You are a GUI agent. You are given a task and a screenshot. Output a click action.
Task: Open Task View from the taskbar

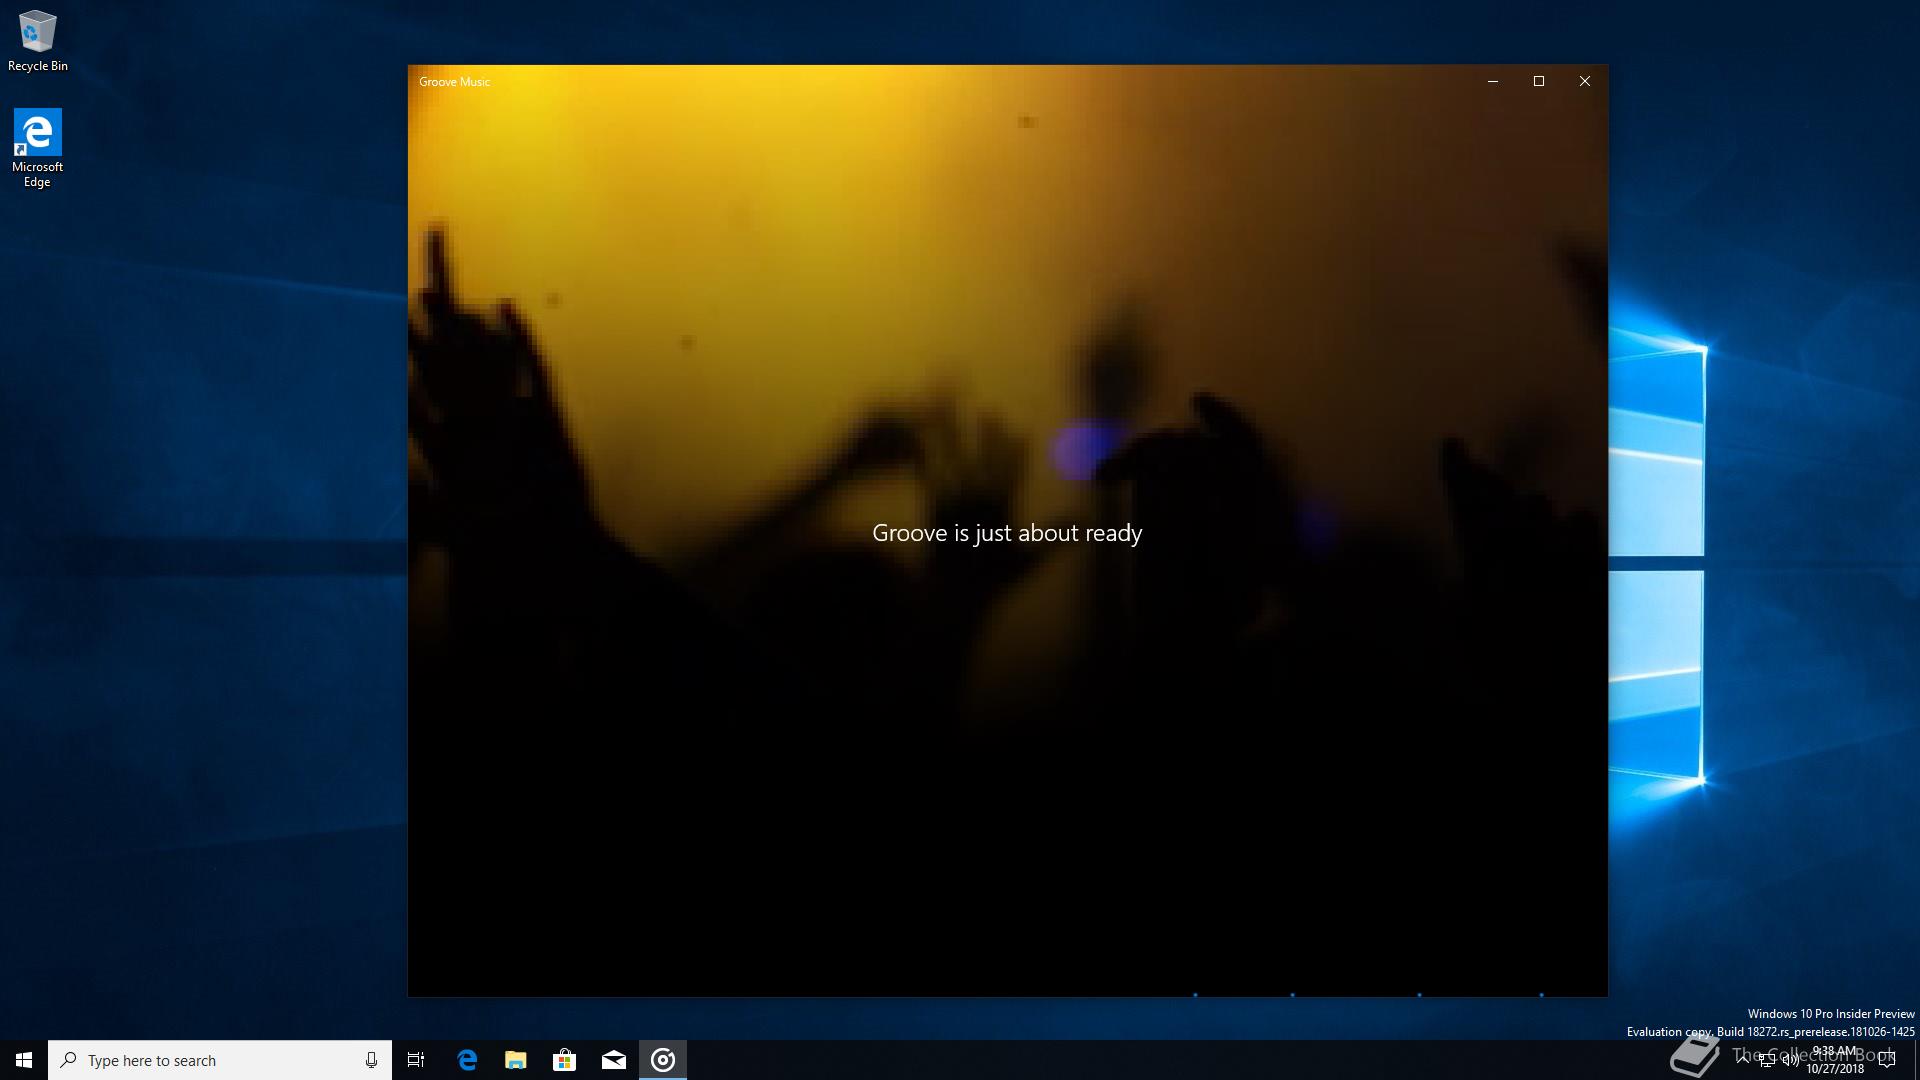pos(416,1060)
